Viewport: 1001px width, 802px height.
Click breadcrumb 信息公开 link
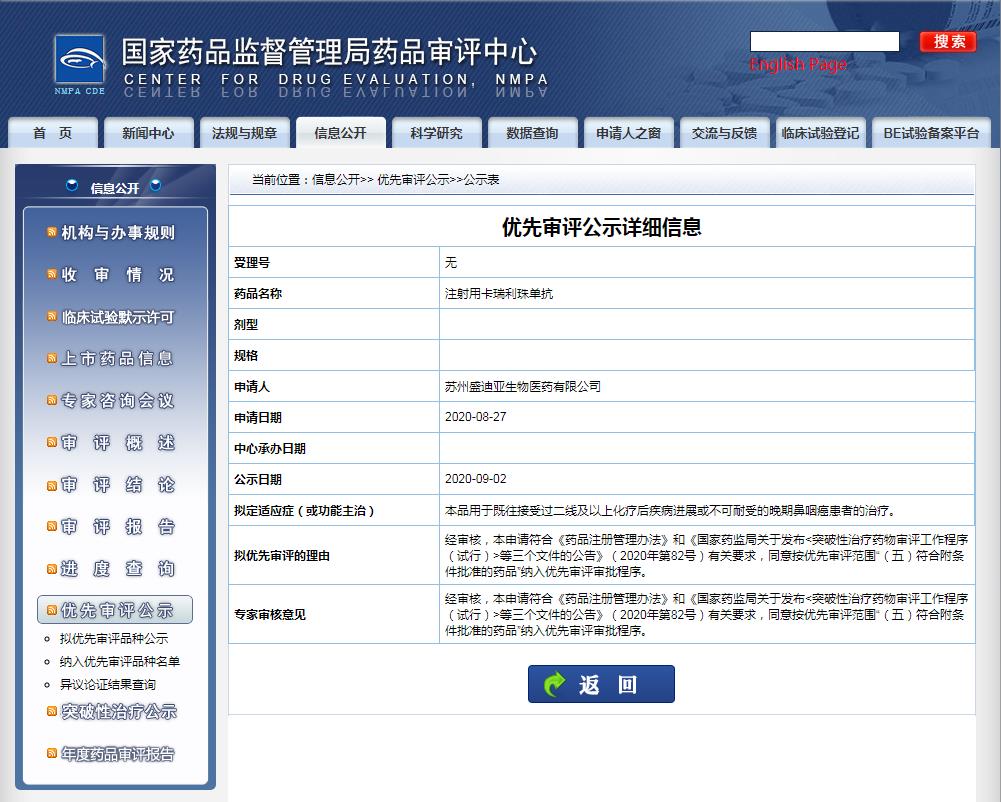pyautogui.click(x=336, y=180)
